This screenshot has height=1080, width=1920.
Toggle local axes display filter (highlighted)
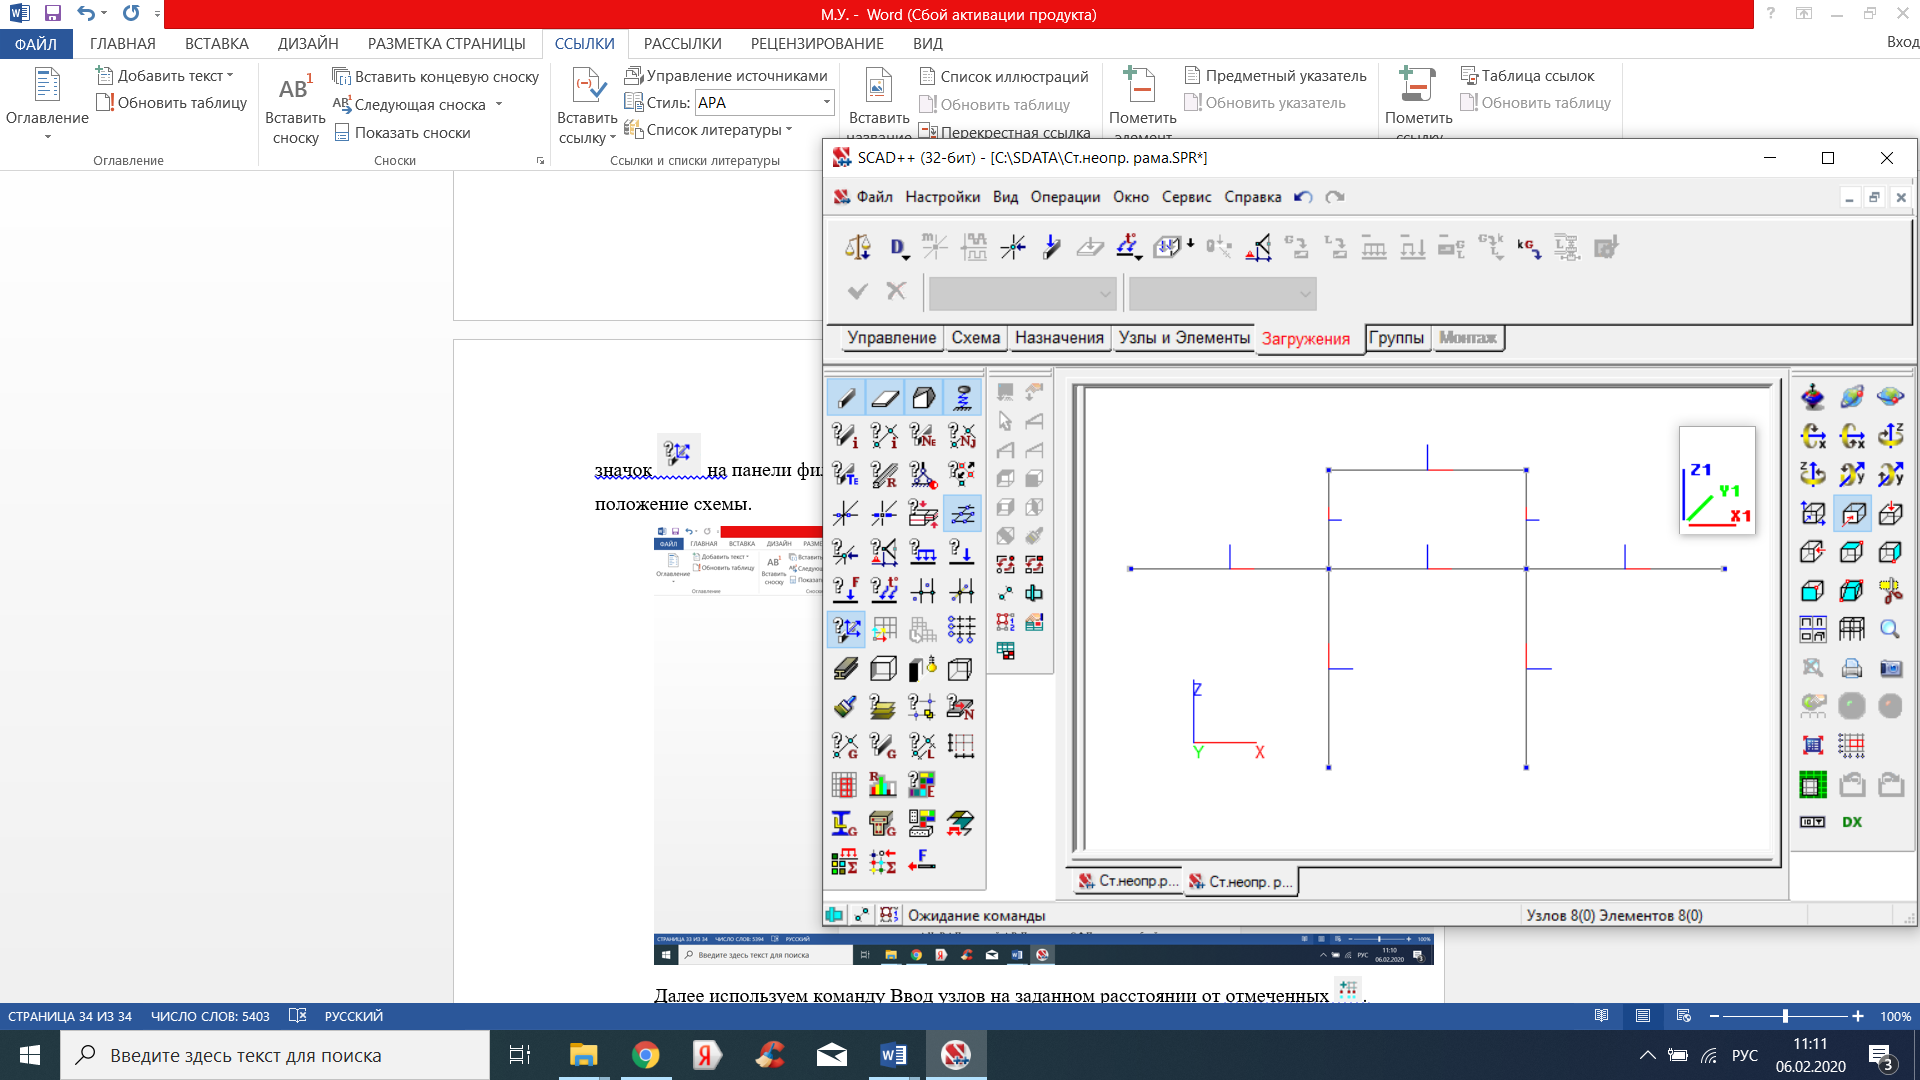coord(962,513)
